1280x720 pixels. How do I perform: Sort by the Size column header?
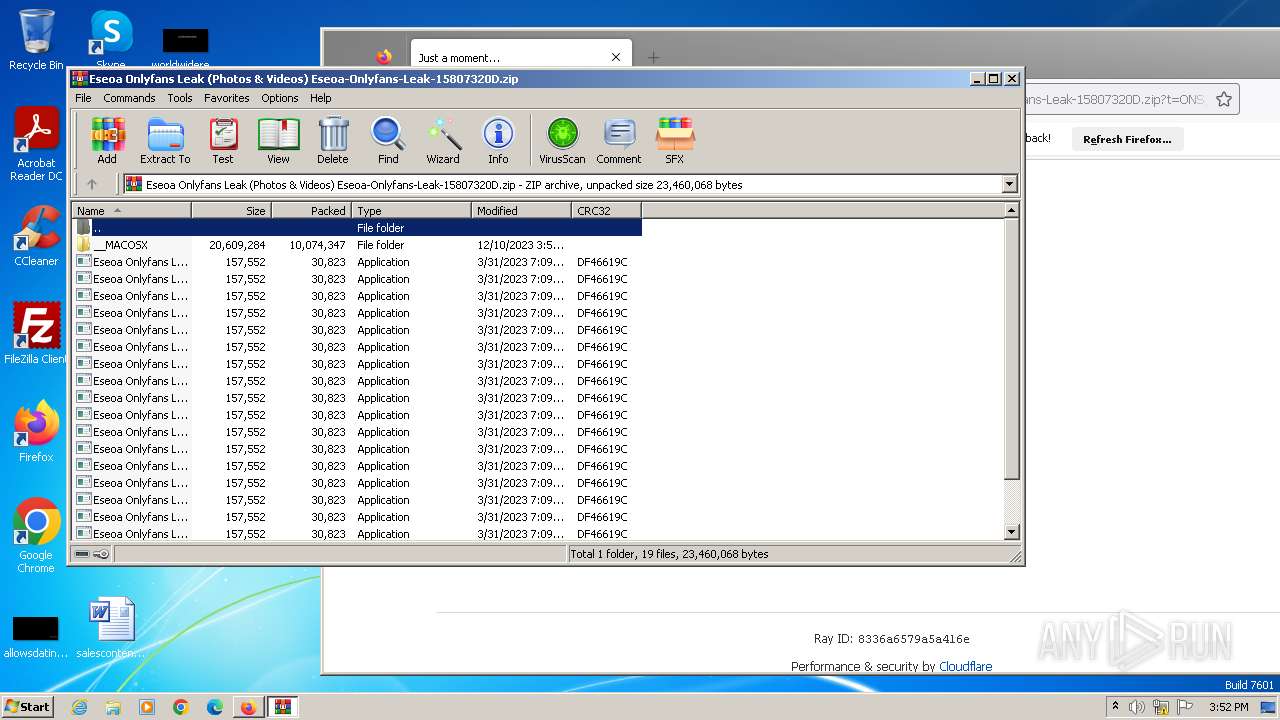tap(231, 210)
